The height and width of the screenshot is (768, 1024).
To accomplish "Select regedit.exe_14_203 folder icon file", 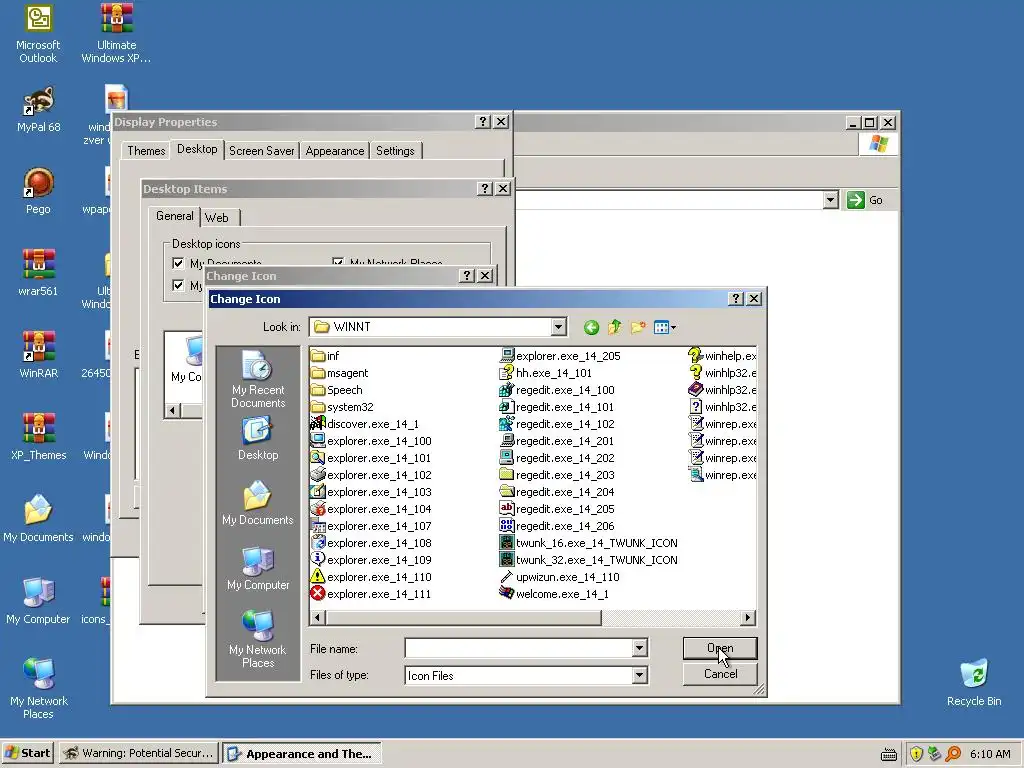I will (x=557, y=475).
